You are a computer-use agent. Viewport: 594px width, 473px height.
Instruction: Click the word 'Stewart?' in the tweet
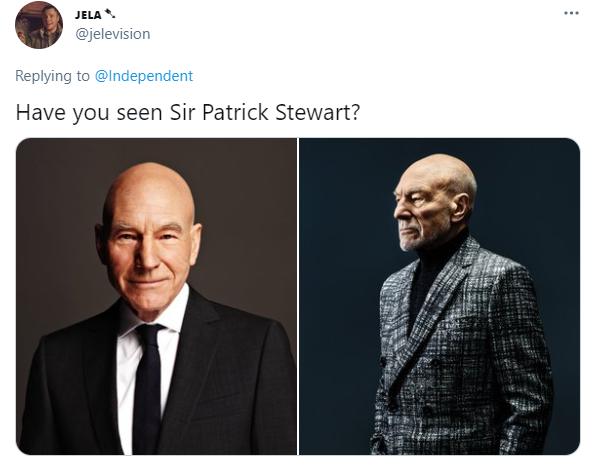317,112
